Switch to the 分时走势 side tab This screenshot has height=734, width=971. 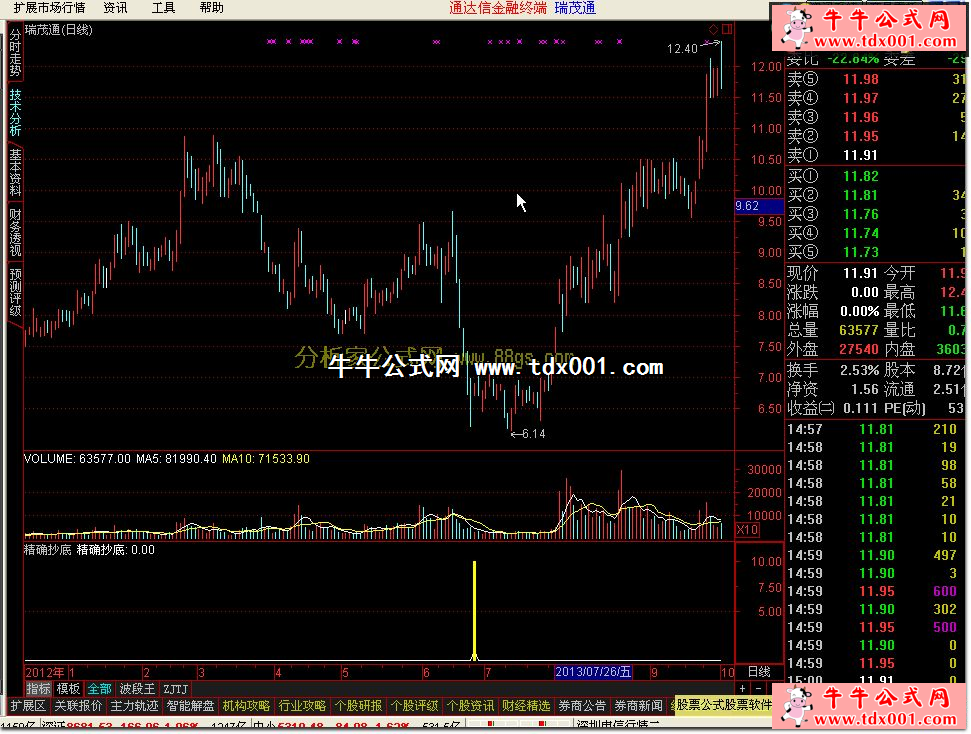15,51
